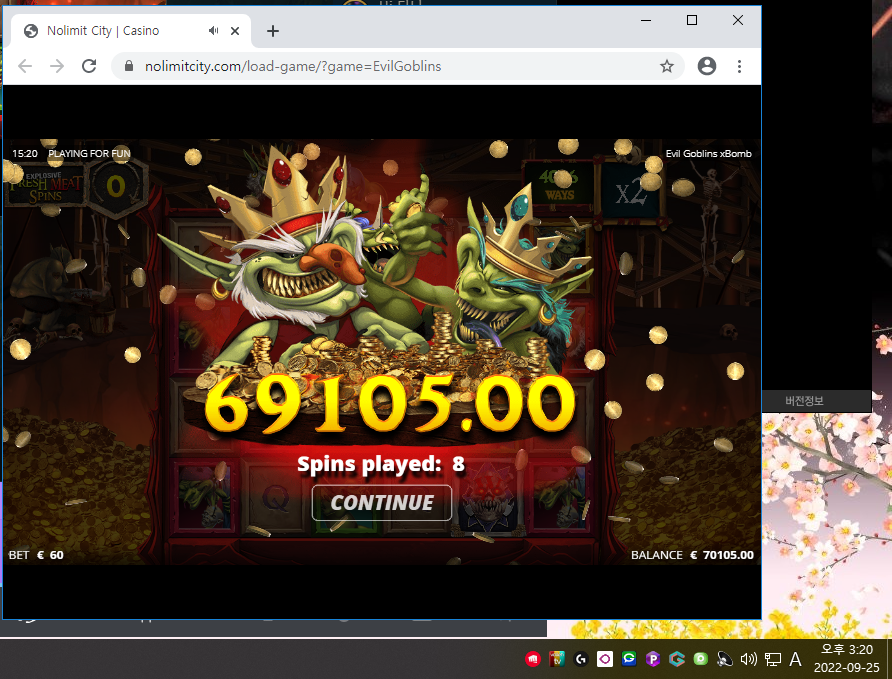The image size is (892, 679).
Task: Open the system volume control in the tray
Action: click(x=748, y=659)
